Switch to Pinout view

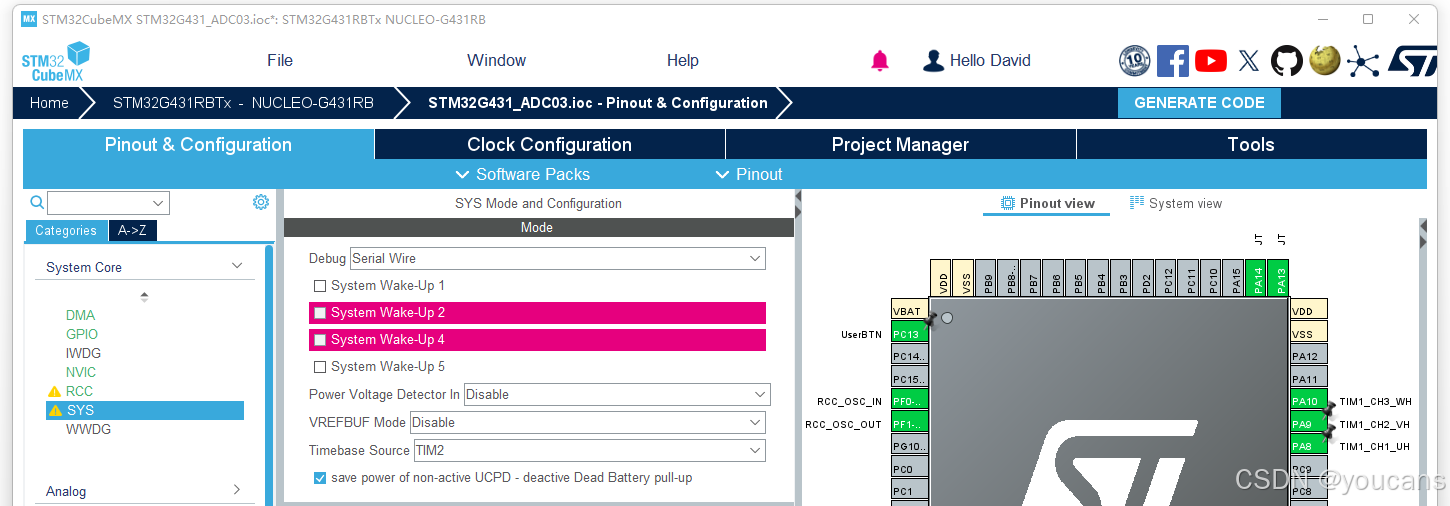pos(1049,203)
